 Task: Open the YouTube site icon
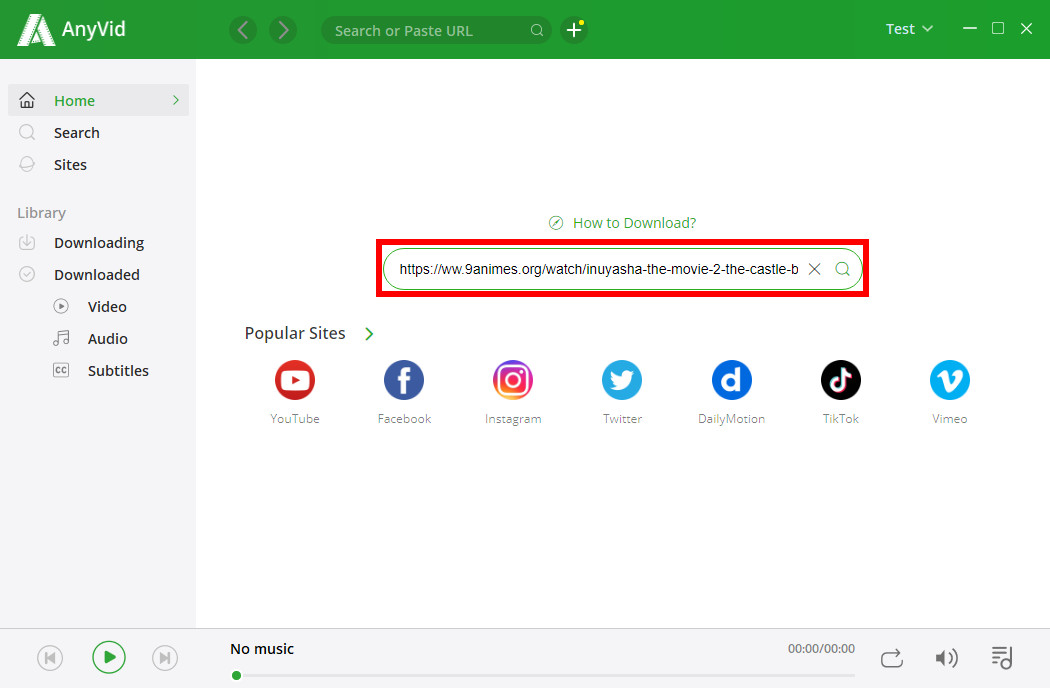coord(295,381)
